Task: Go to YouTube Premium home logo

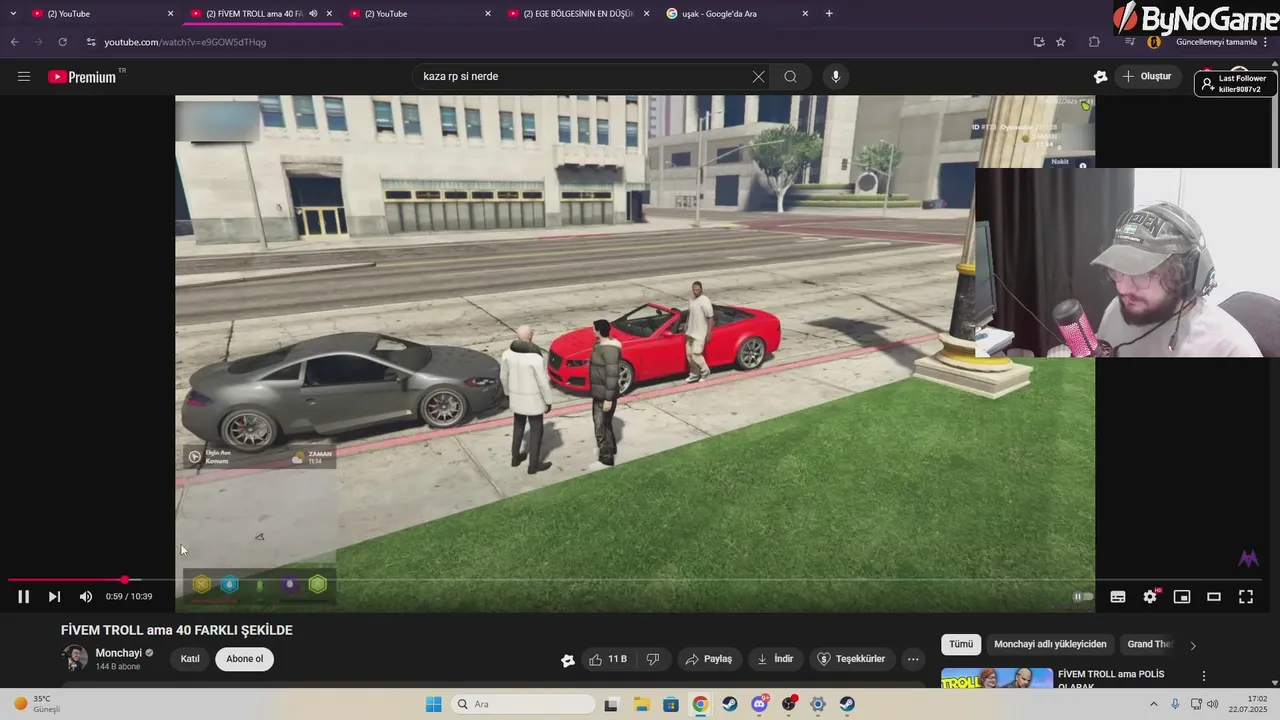Action: 84,77
